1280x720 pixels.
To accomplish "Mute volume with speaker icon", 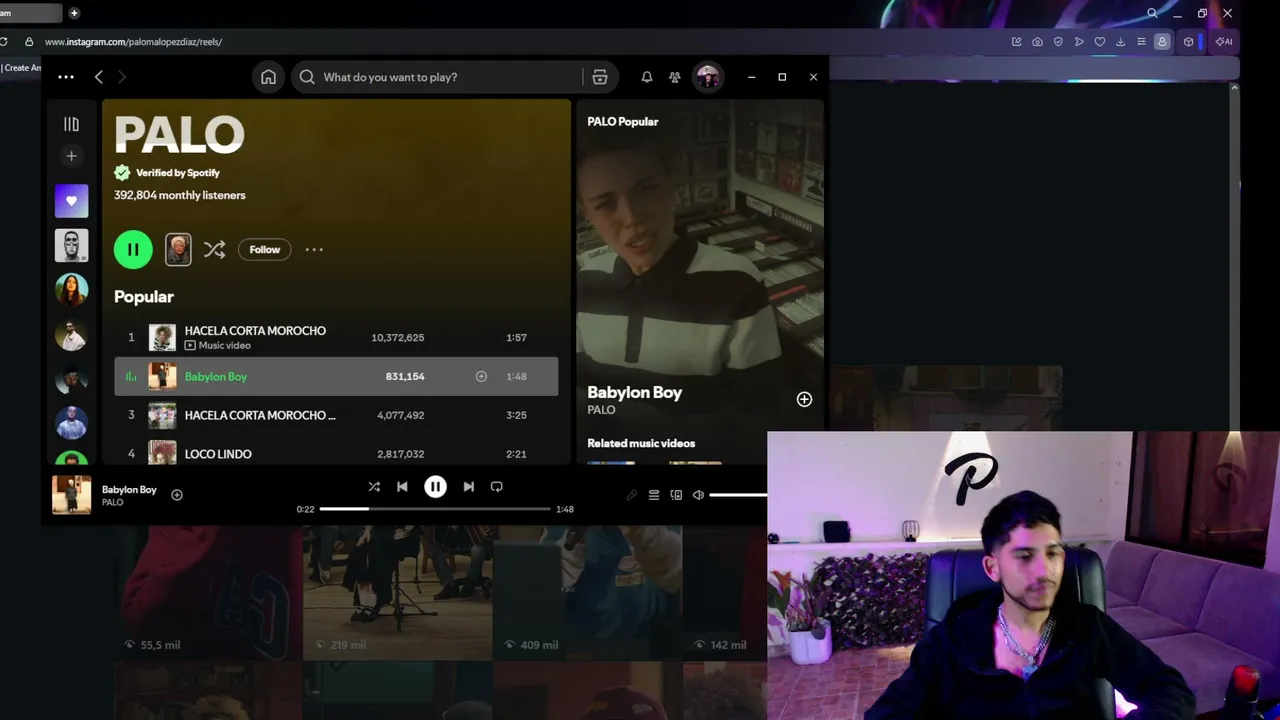I will (x=698, y=495).
